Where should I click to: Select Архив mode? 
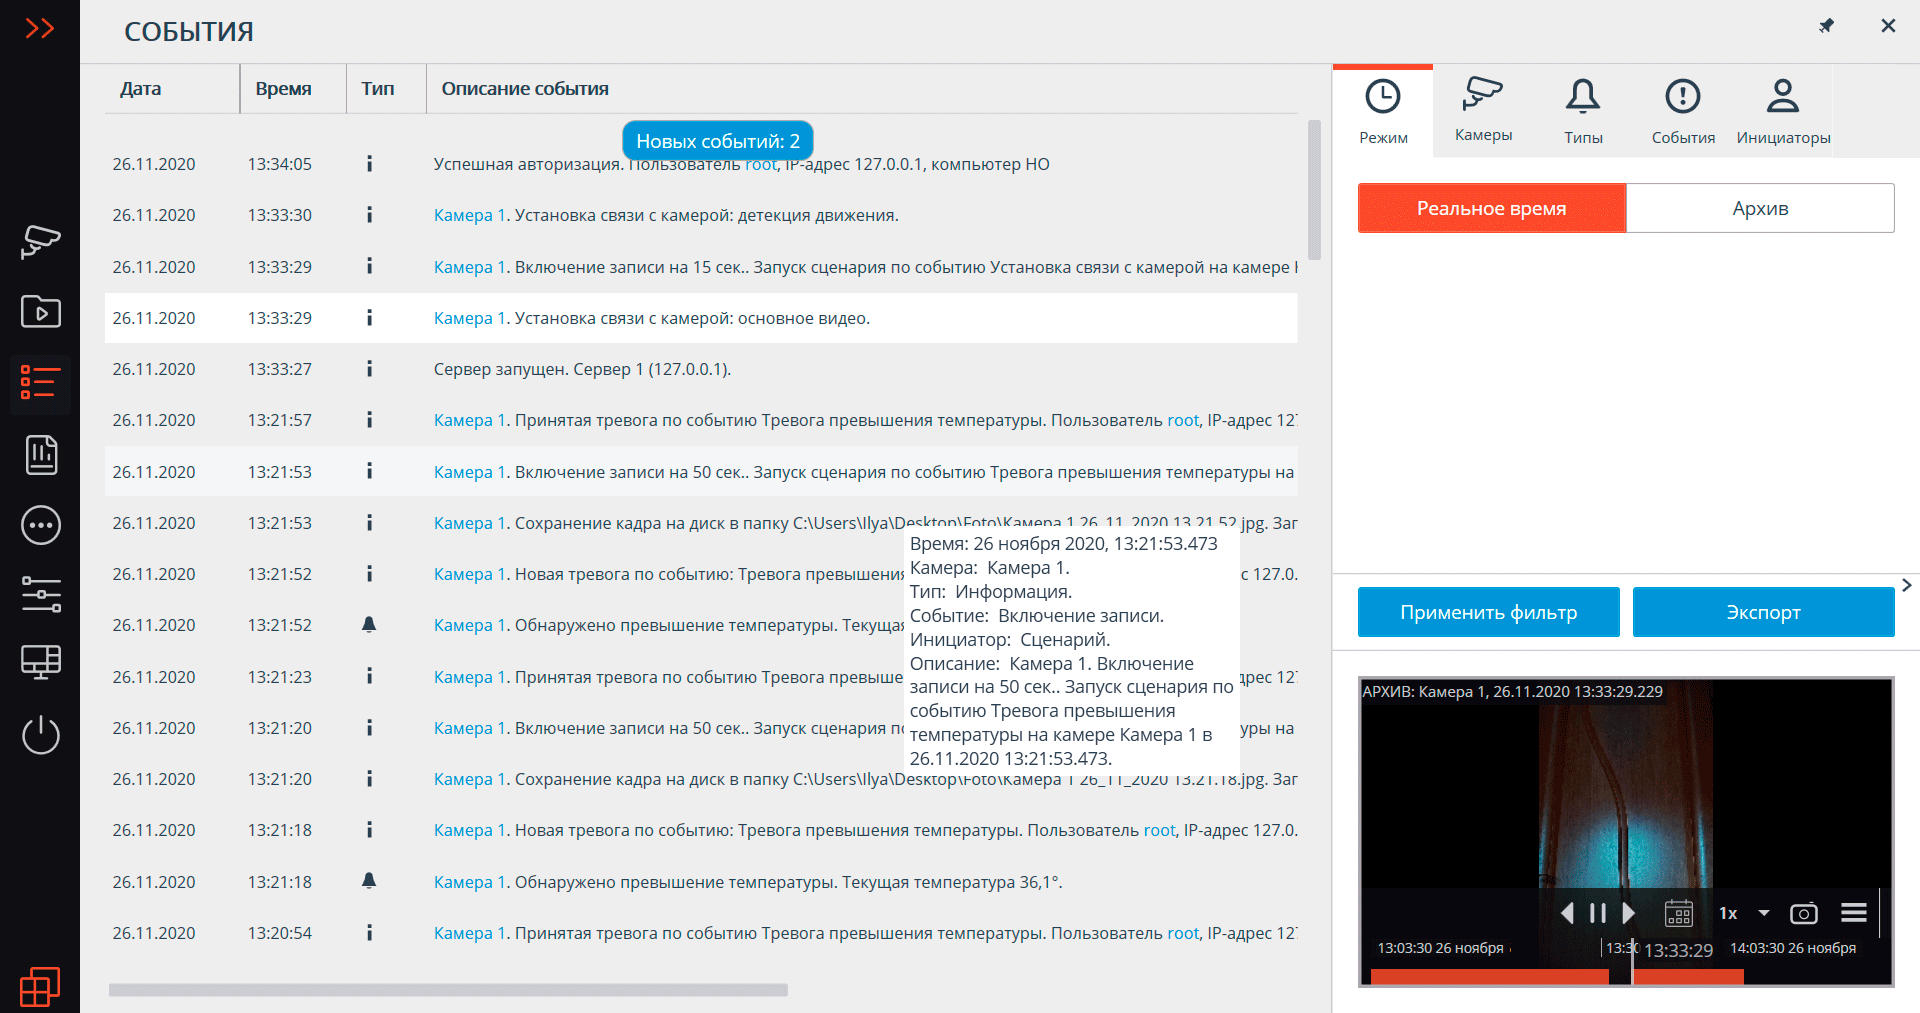[1760, 208]
